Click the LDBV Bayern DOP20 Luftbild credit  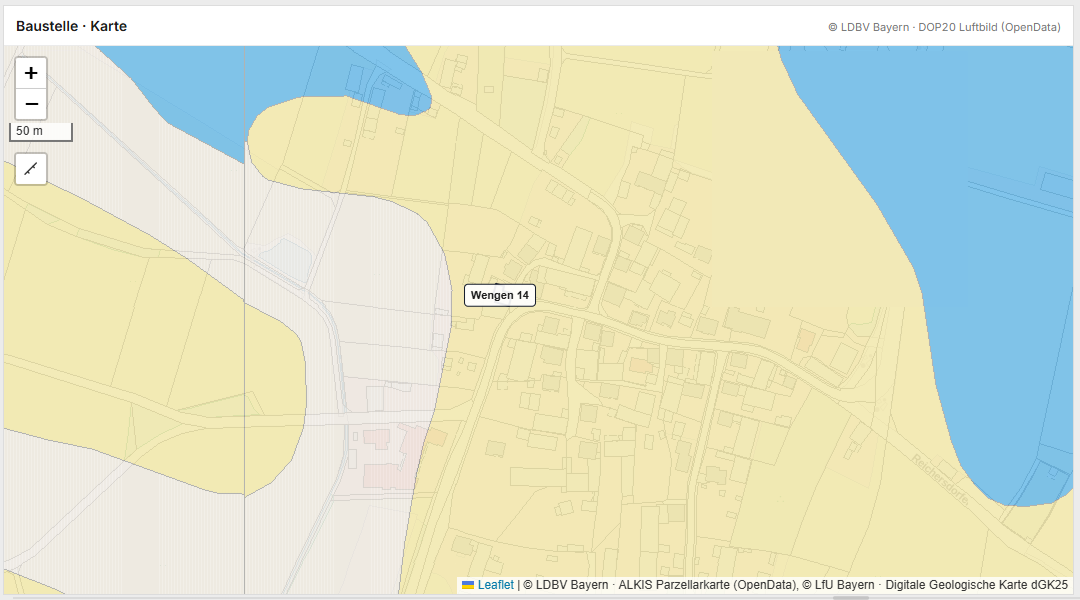944,28
